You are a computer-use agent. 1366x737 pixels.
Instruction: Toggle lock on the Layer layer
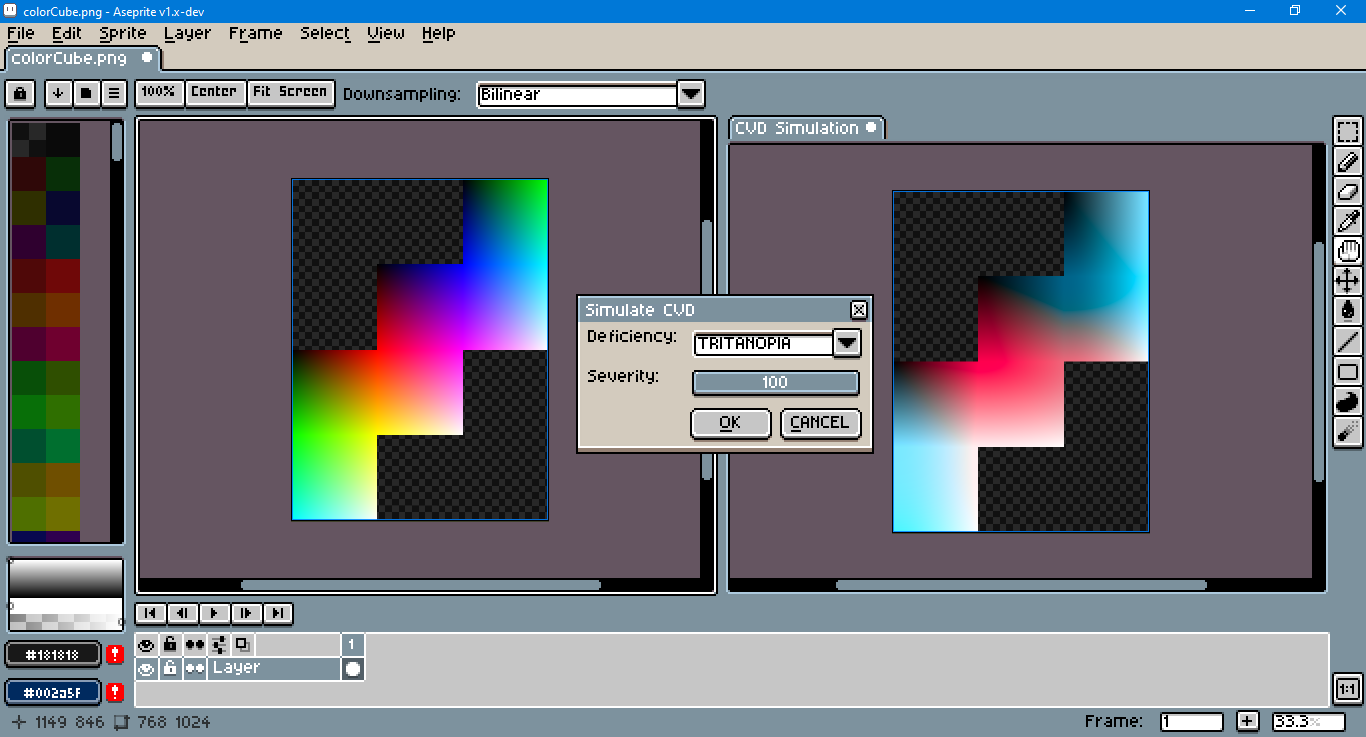coord(171,668)
